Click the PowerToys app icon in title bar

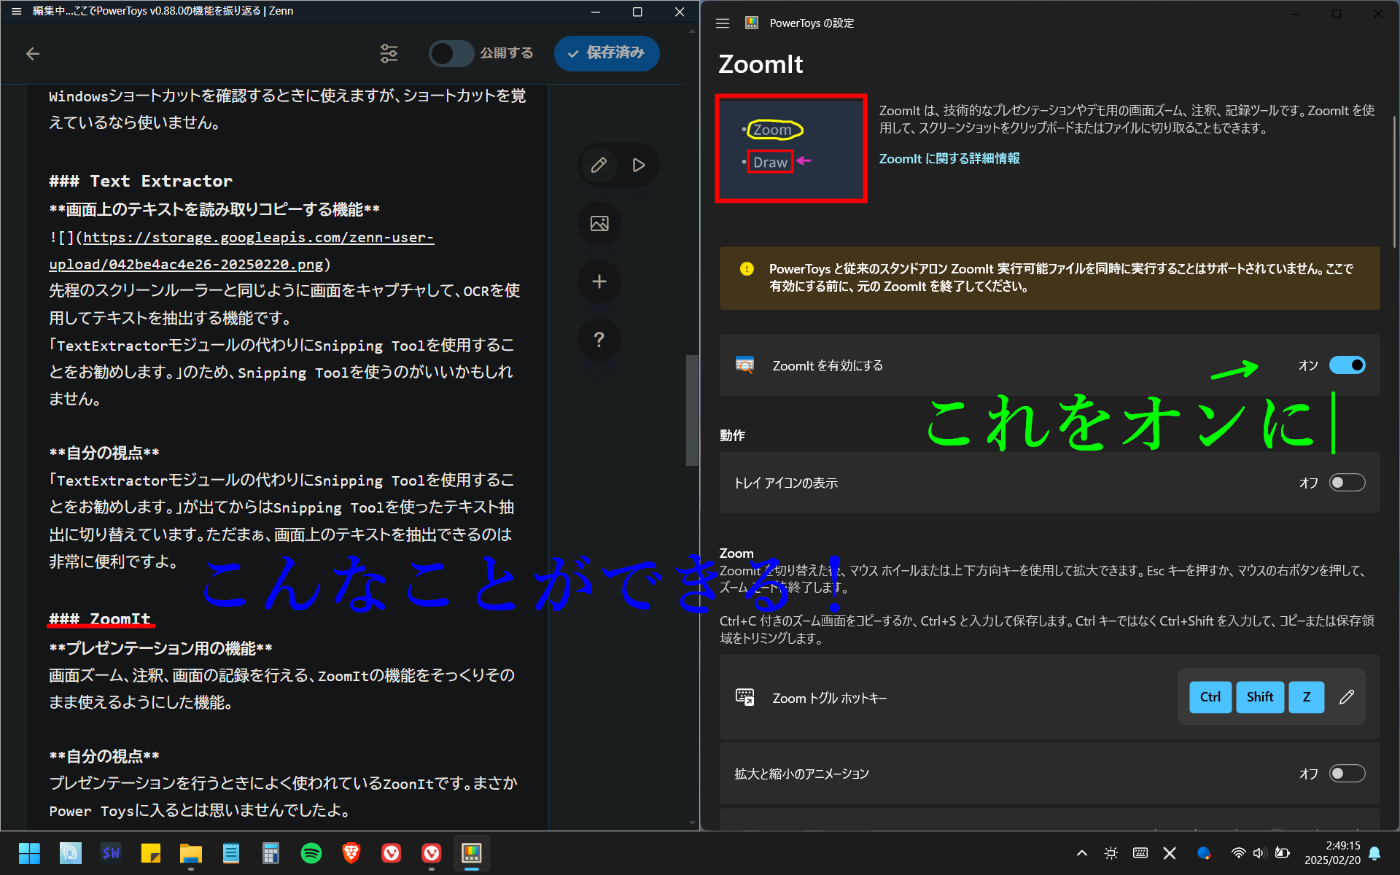pos(752,23)
